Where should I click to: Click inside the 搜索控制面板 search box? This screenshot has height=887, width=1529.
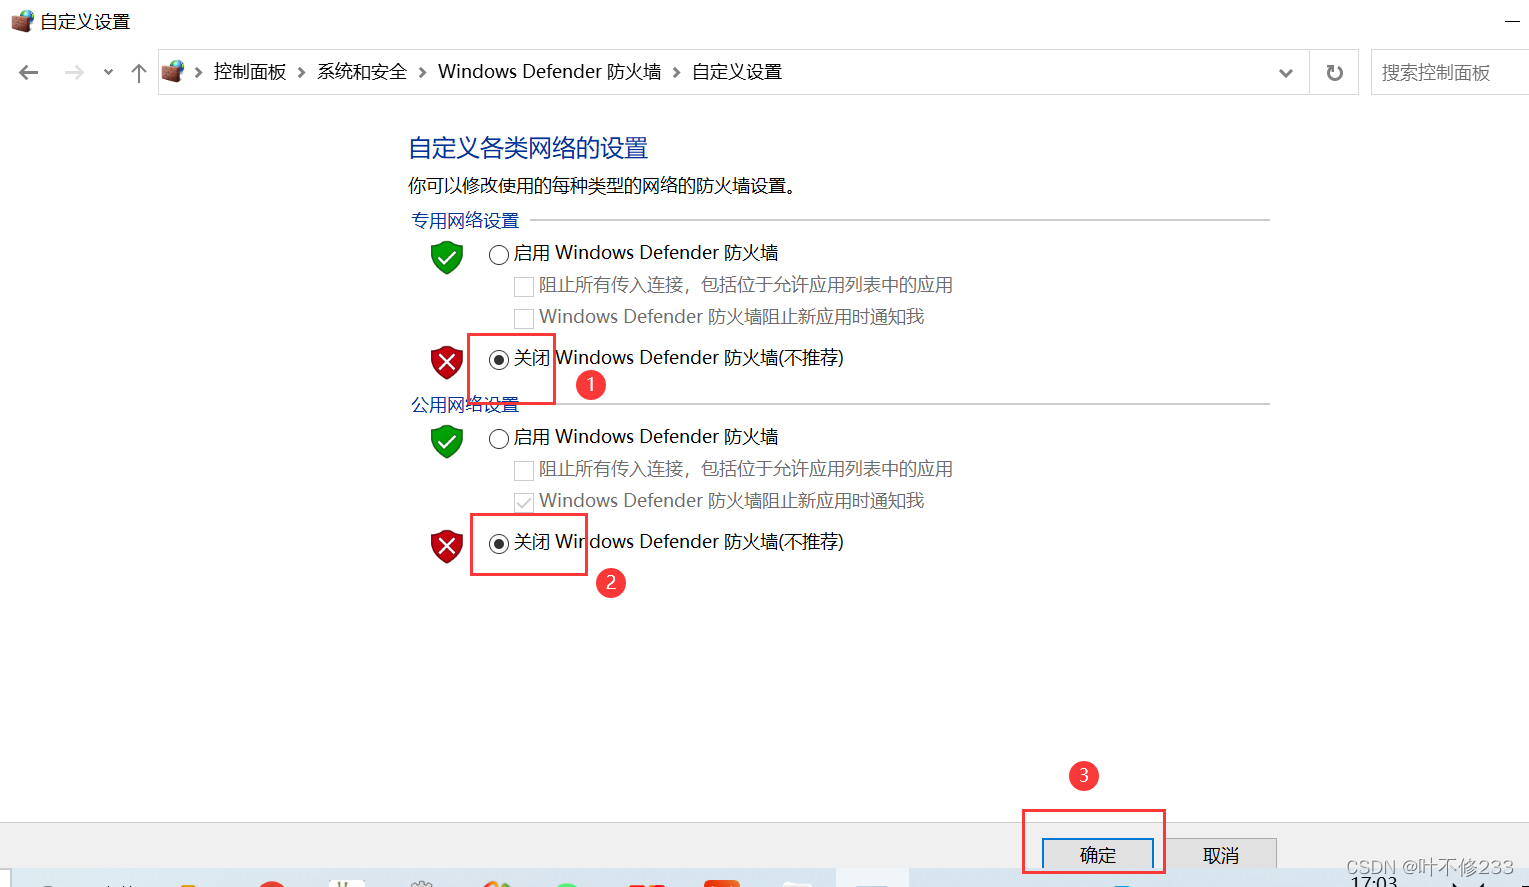pos(1449,72)
